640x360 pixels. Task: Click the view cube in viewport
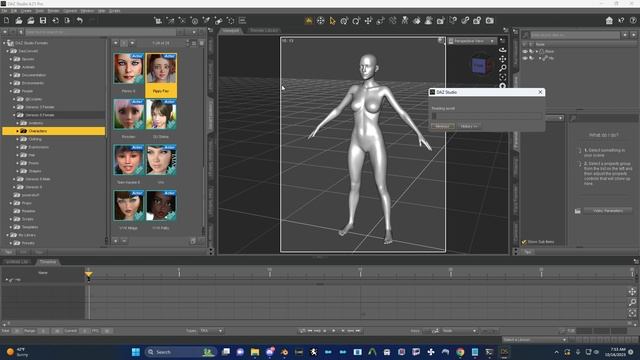(478, 65)
